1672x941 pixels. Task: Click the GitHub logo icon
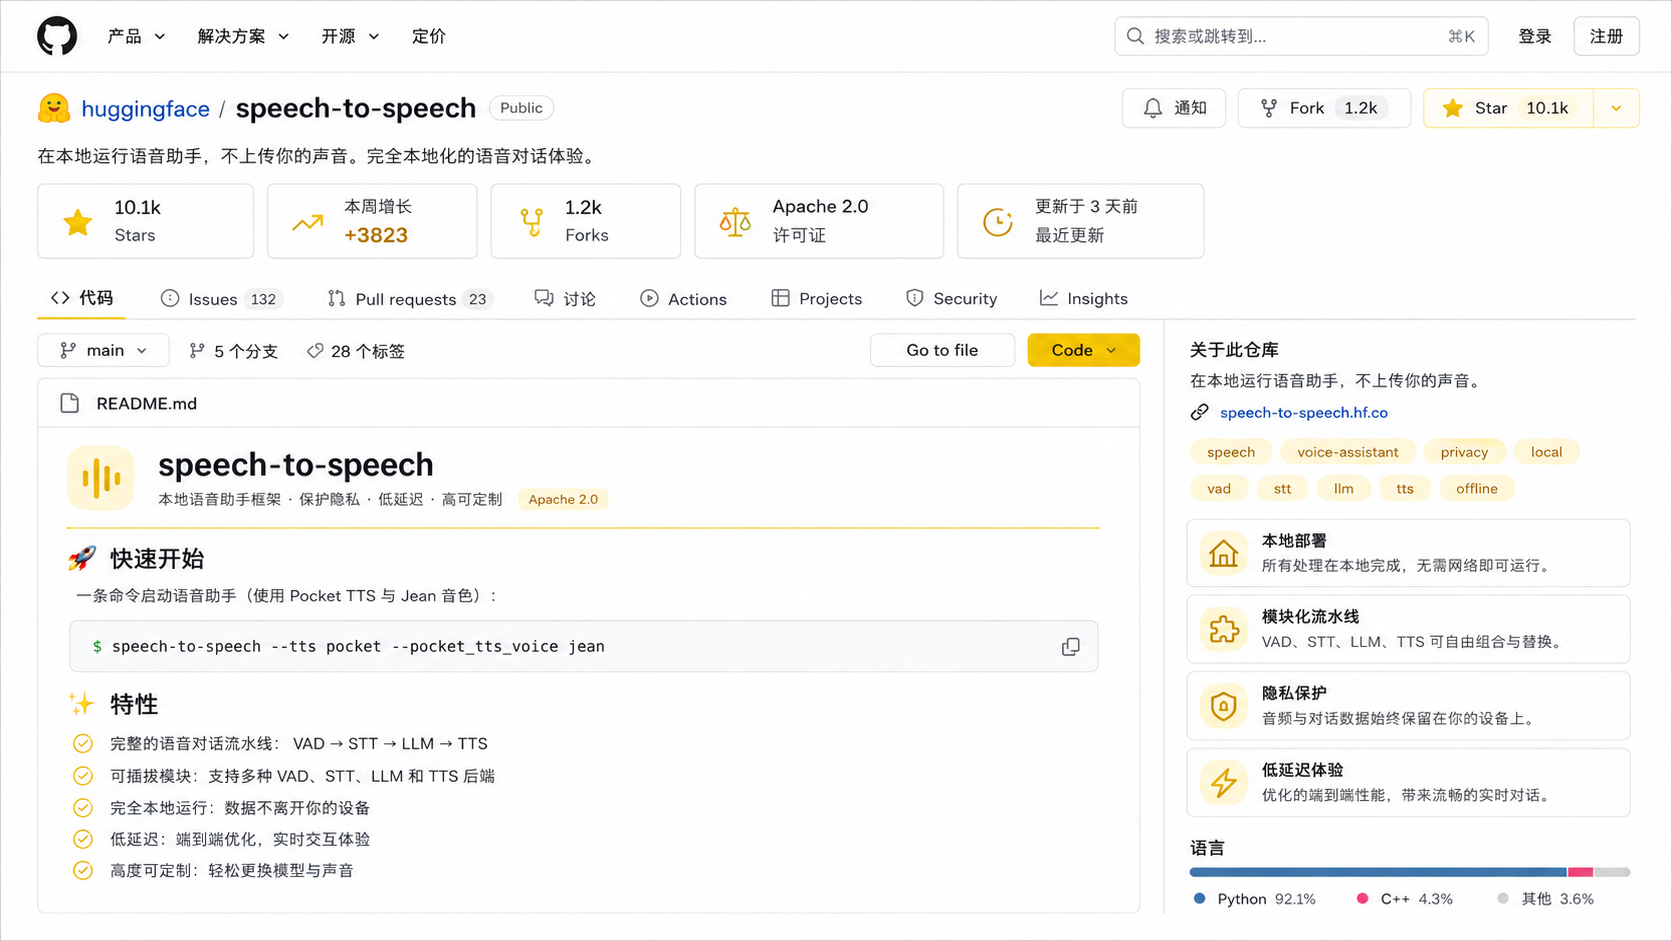tap(57, 36)
